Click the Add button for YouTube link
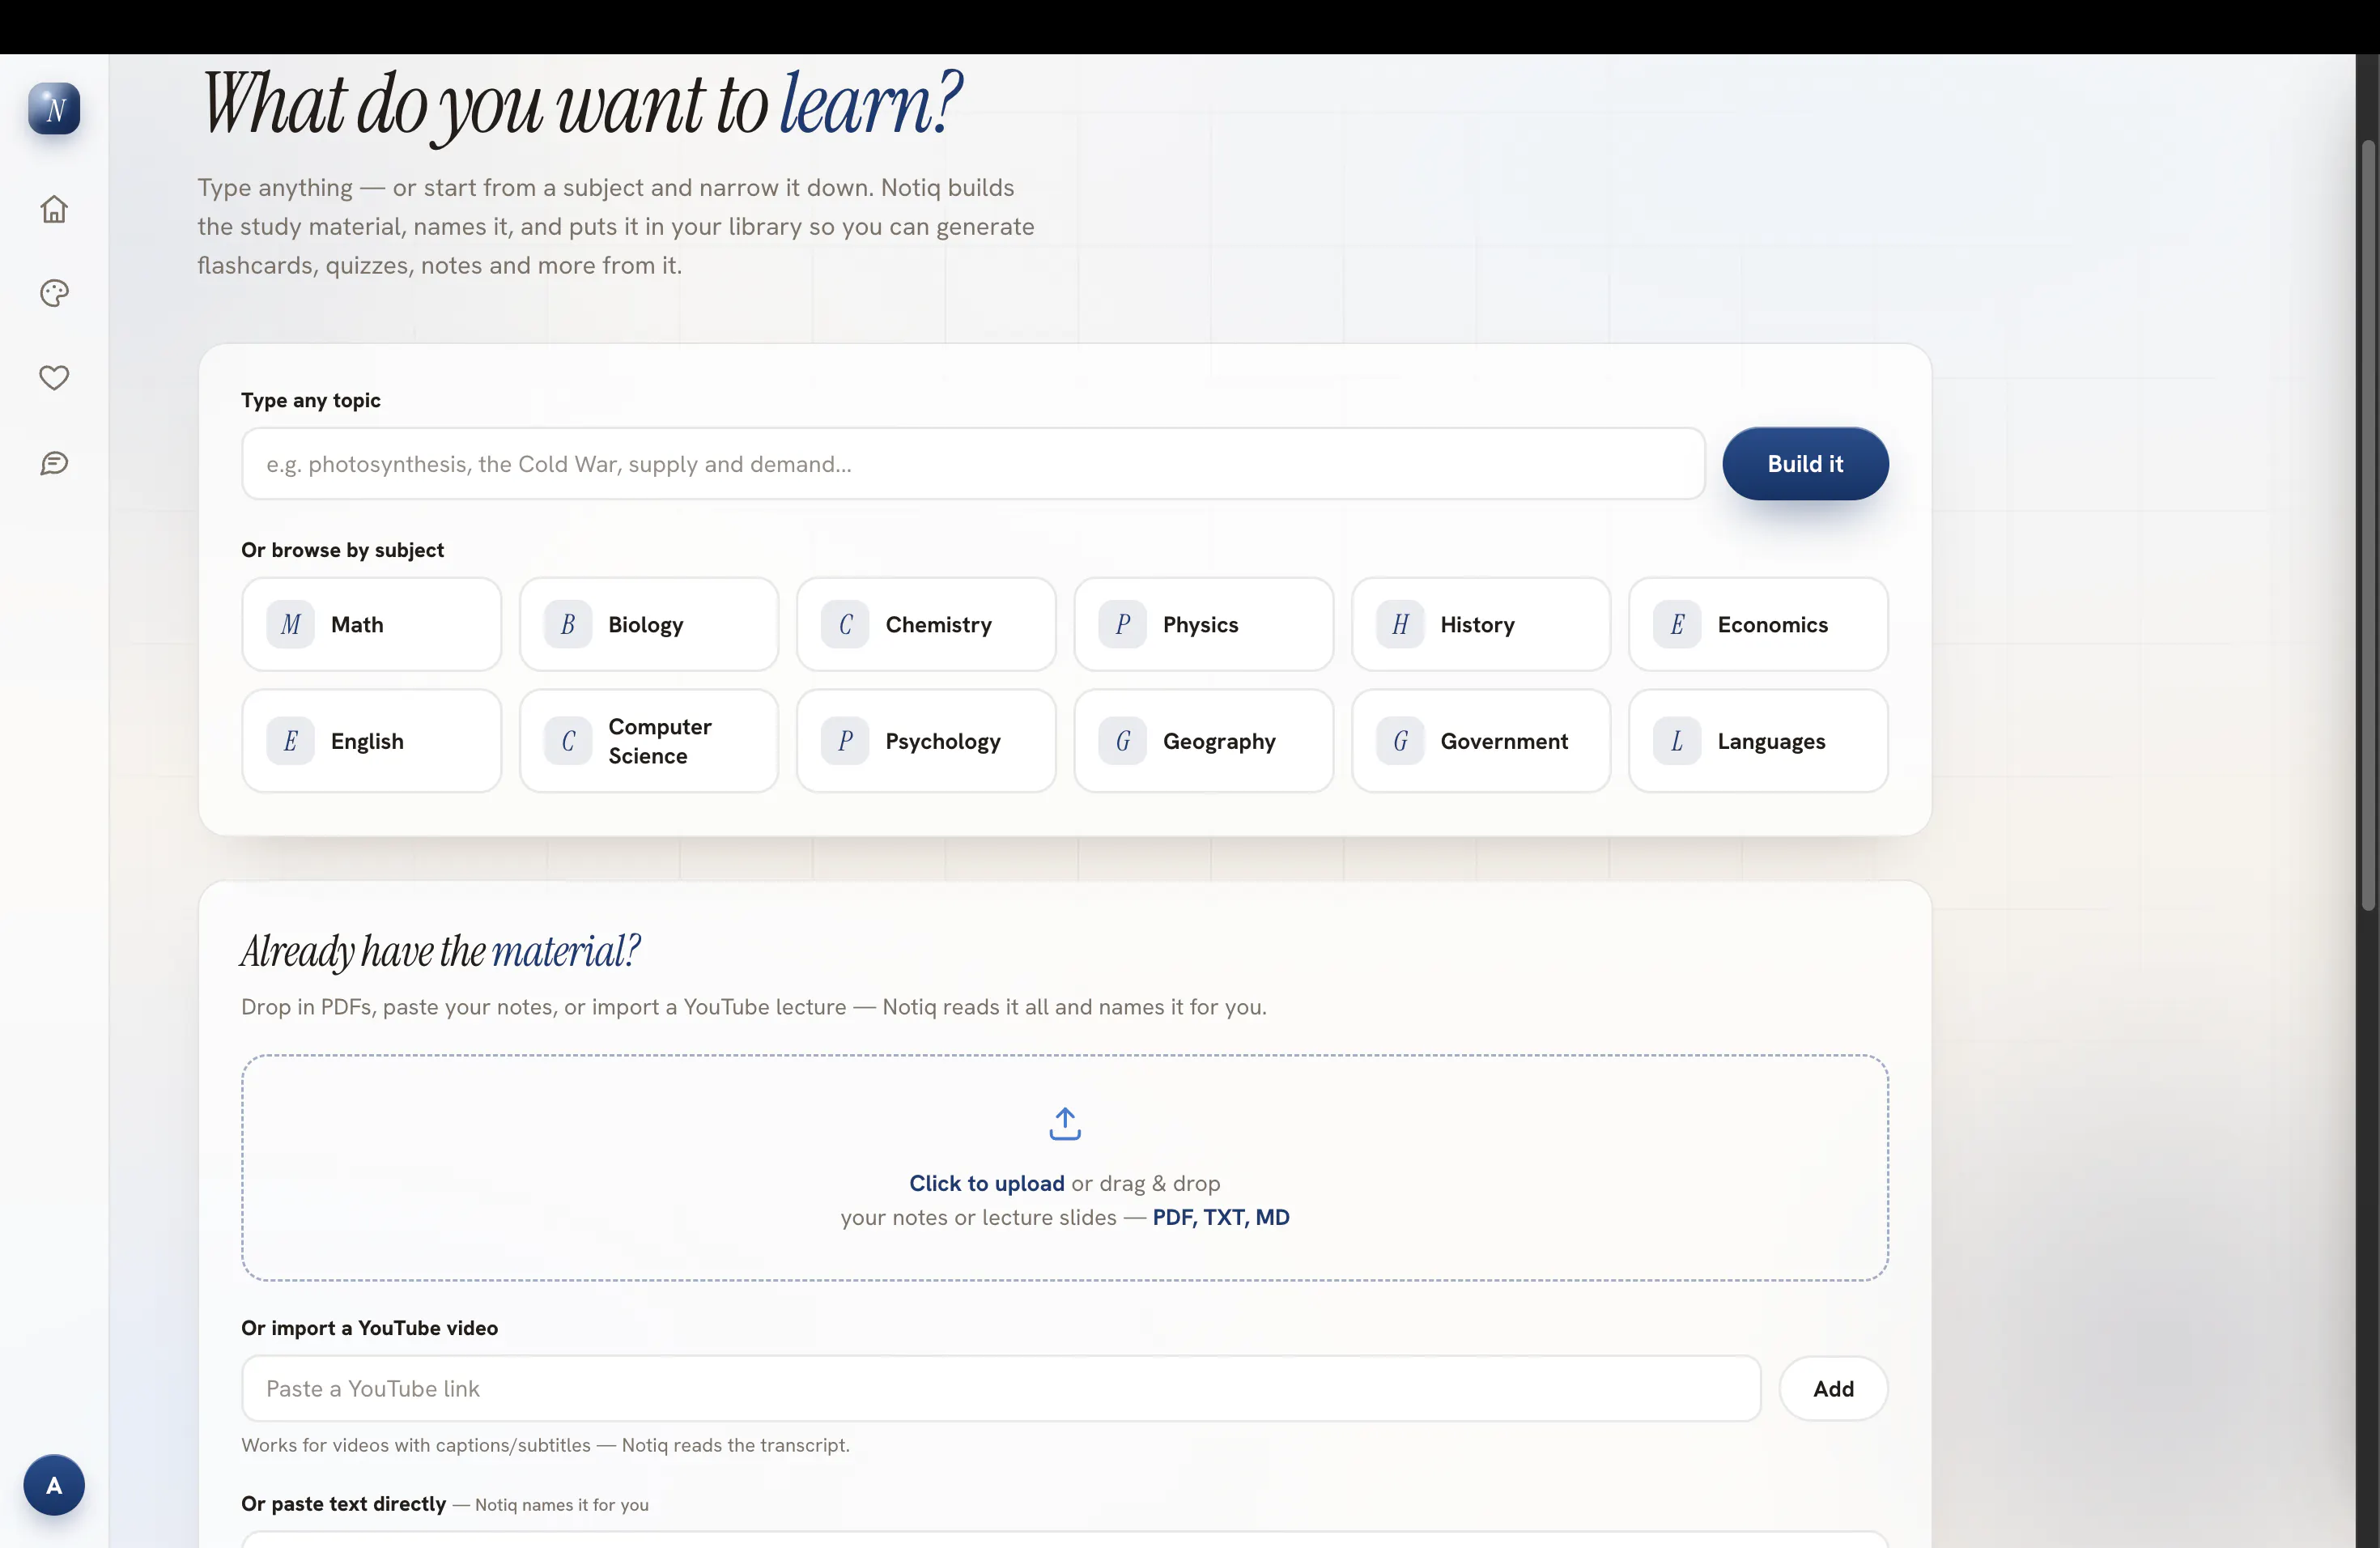2380x1548 pixels. (1833, 1388)
